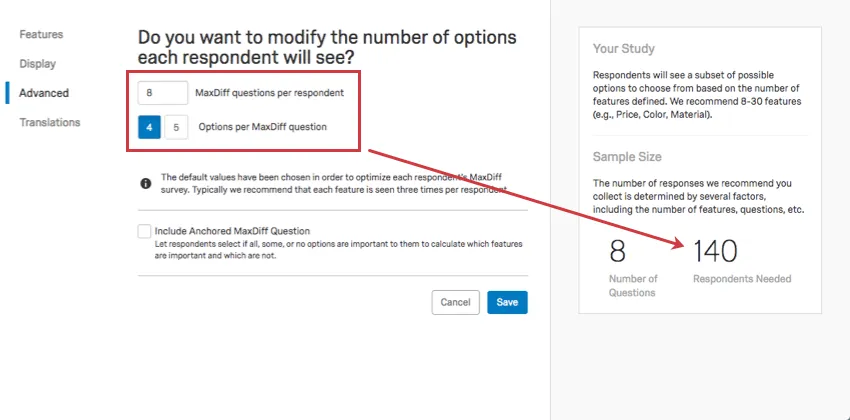Viewport: 850px width, 420px height.
Task: Switch to the Display tab
Action: [x=38, y=63]
